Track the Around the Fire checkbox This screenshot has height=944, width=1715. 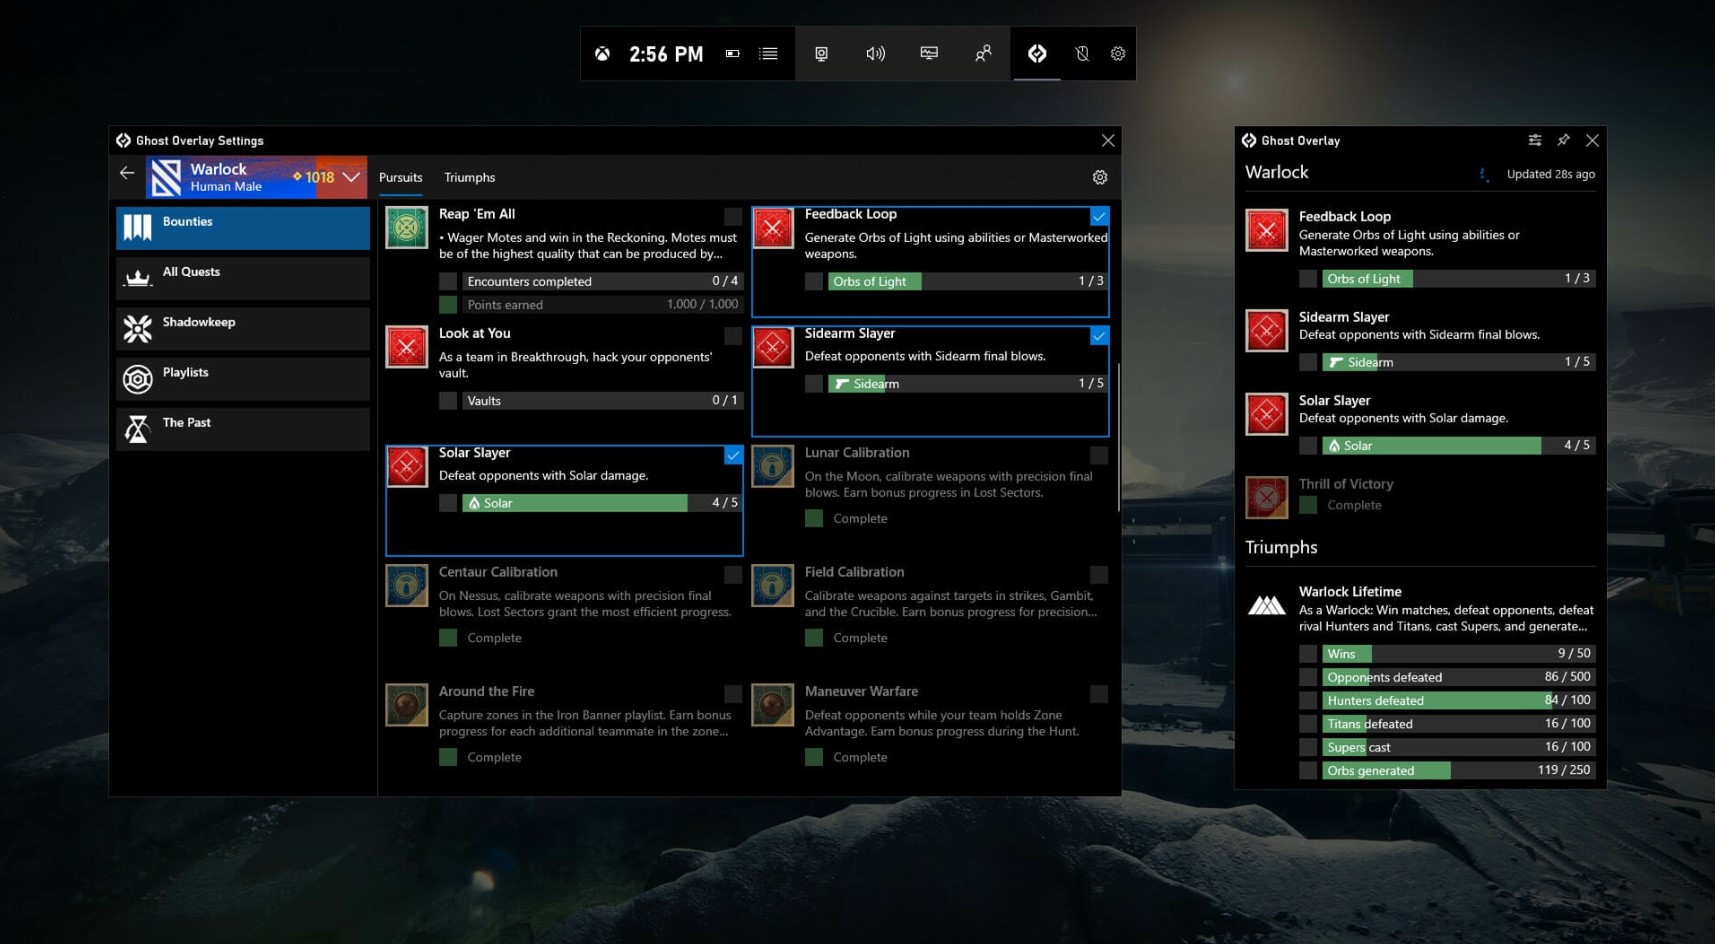click(x=733, y=693)
